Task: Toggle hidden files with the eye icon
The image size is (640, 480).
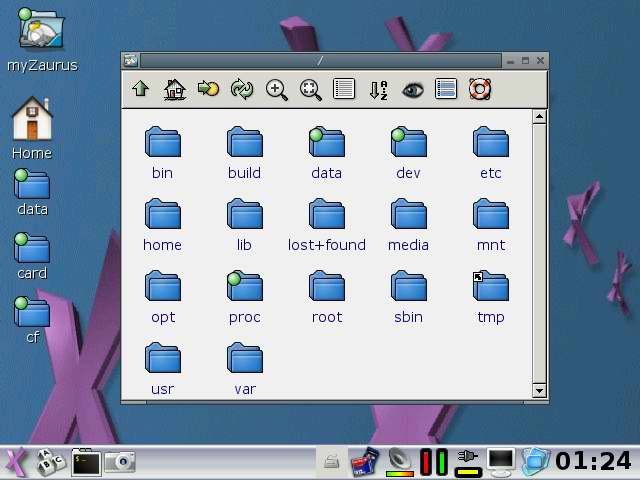Action: click(x=412, y=89)
